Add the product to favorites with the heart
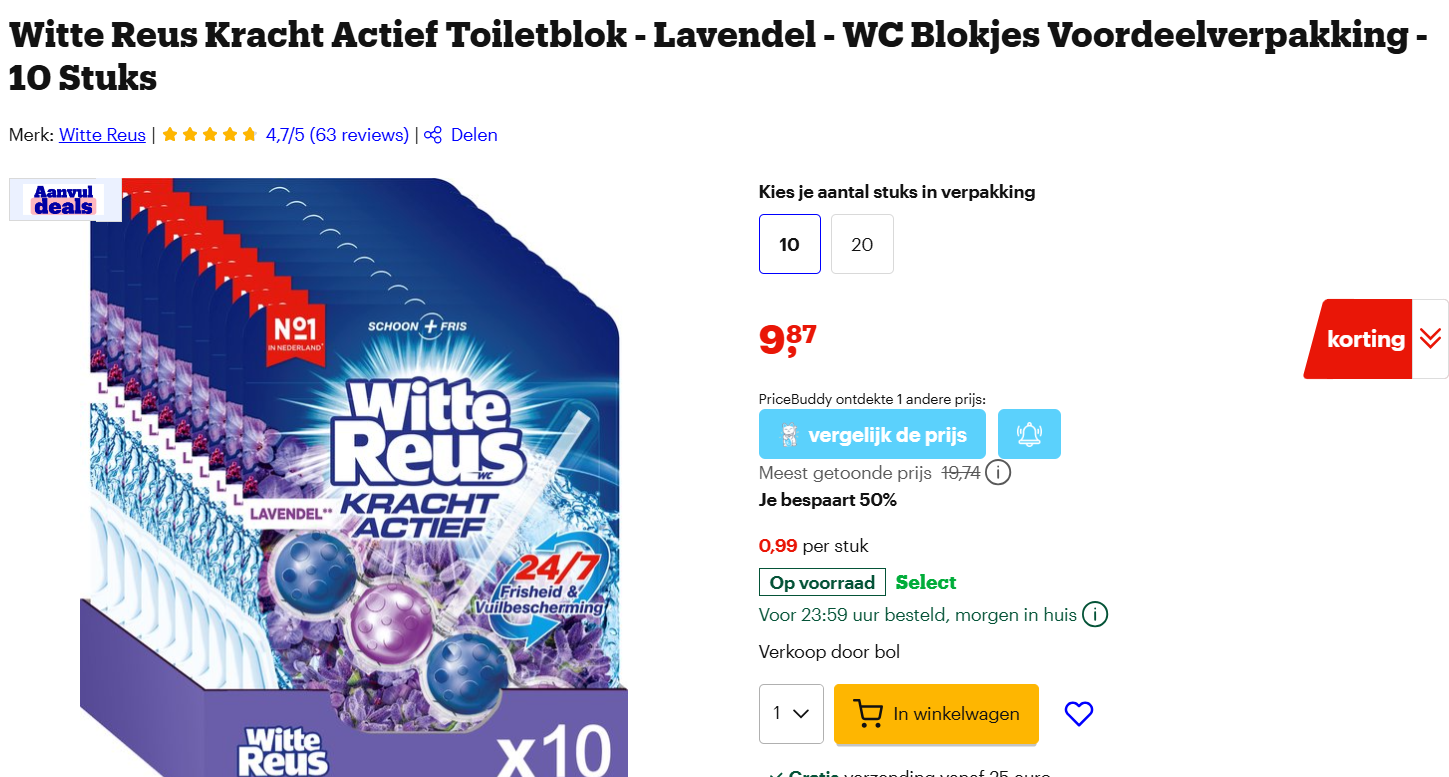Viewport: 1449px width, 777px height. [x=1078, y=713]
